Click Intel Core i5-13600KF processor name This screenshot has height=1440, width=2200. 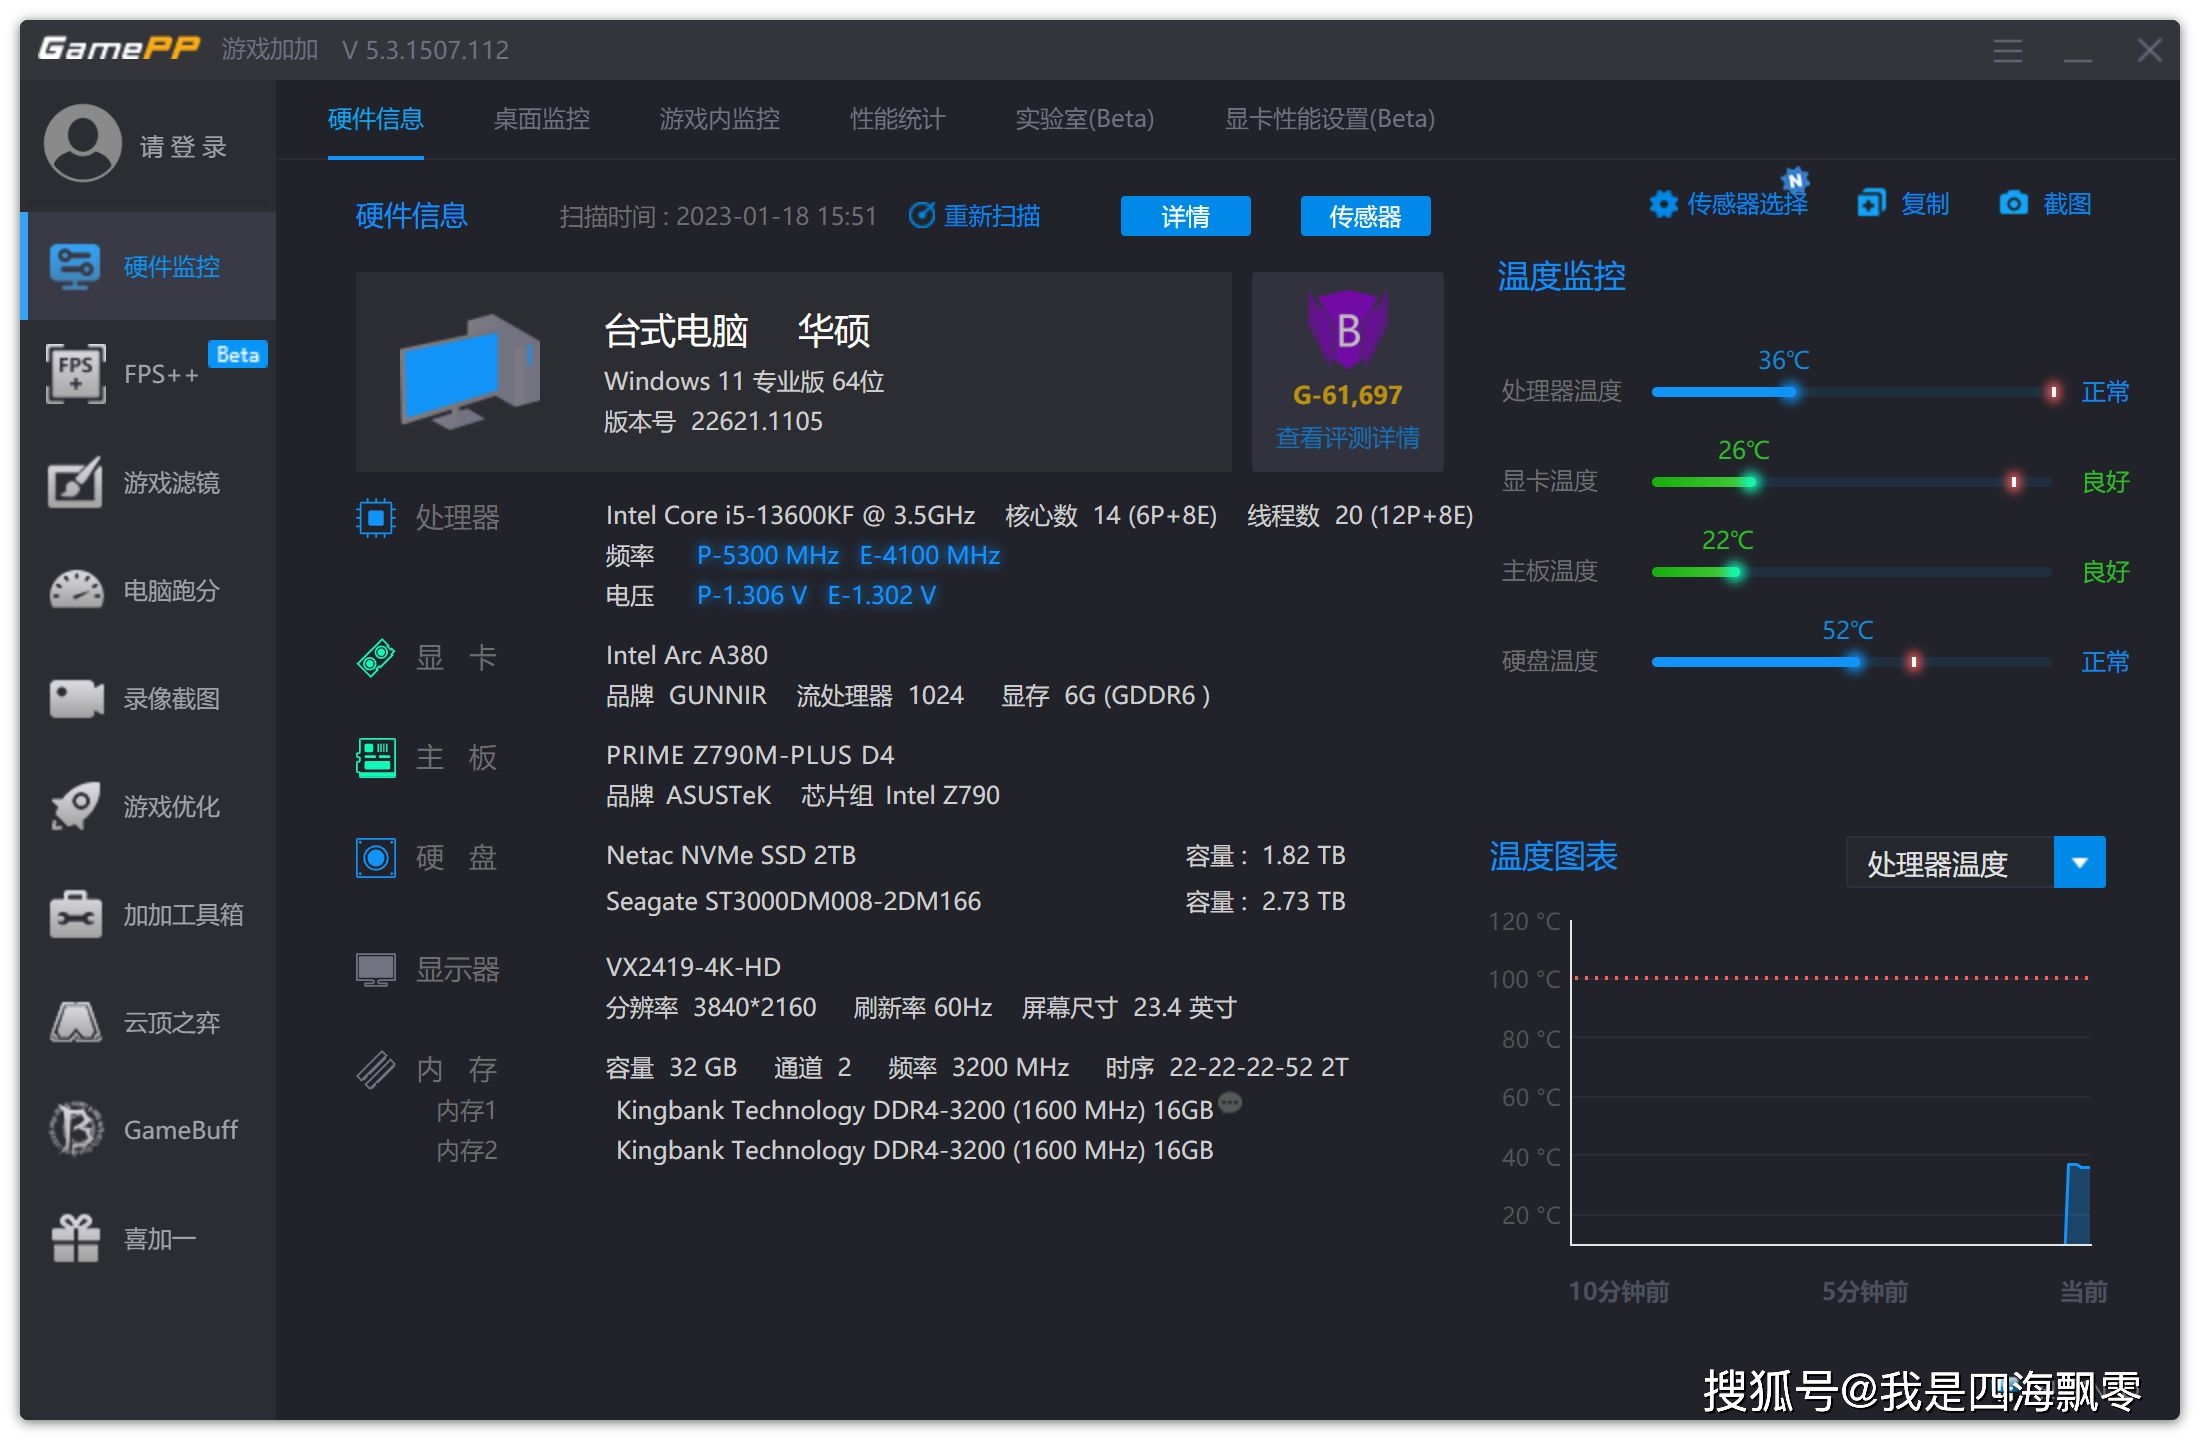tap(790, 515)
